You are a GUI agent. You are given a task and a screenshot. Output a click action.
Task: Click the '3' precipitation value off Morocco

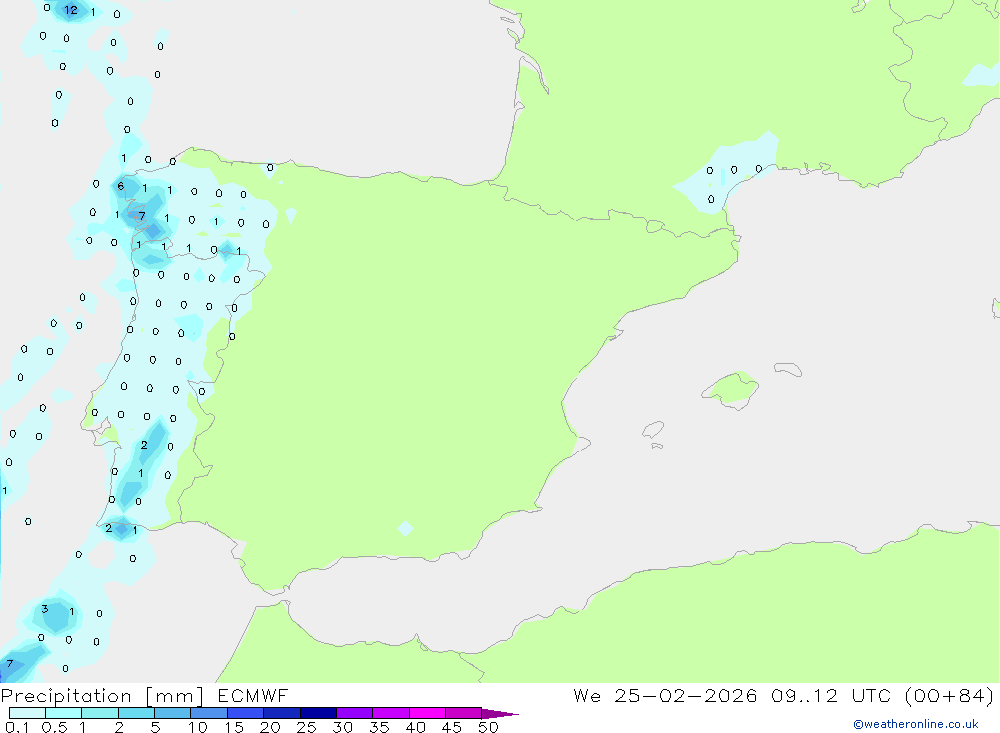pos(45,609)
